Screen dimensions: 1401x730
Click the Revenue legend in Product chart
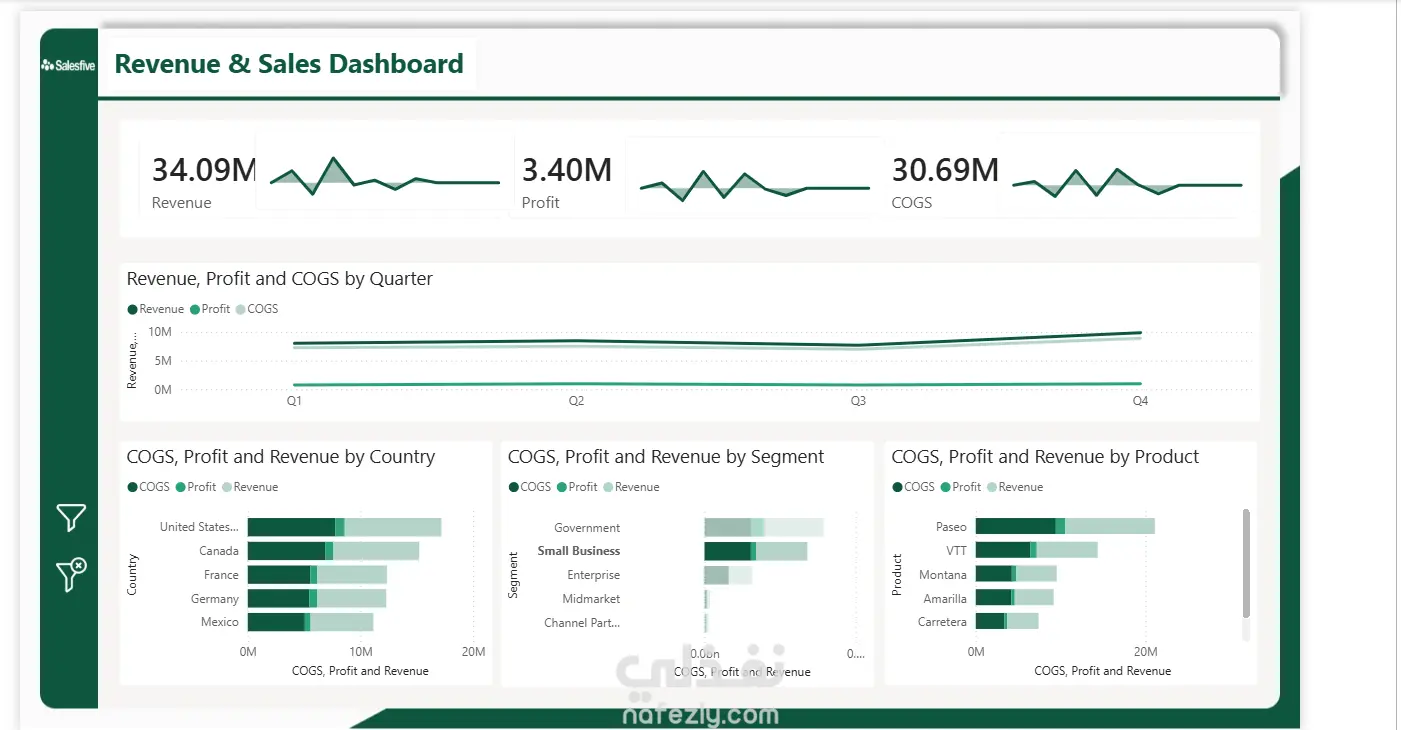coord(1015,487)
